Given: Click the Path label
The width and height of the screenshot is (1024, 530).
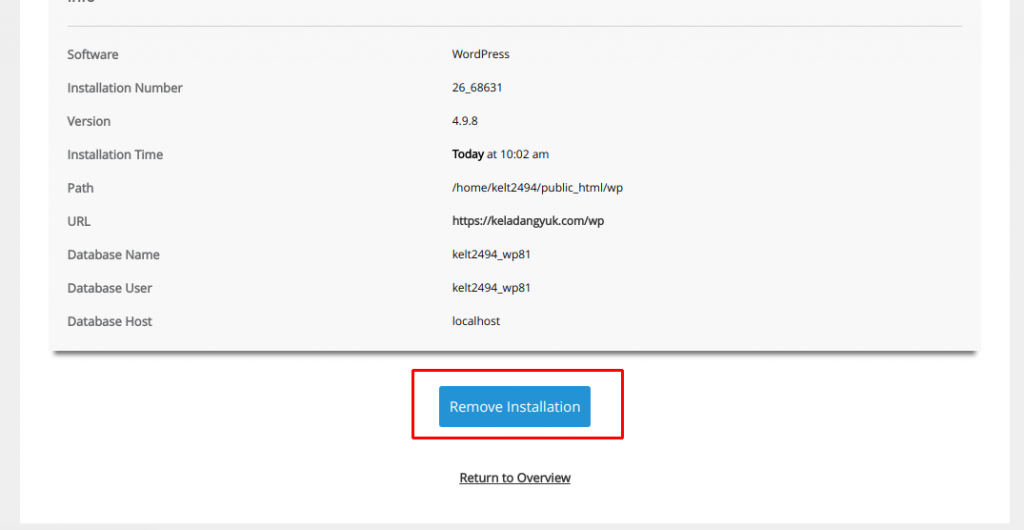Looking at the screenshot, I should point(80,188).
